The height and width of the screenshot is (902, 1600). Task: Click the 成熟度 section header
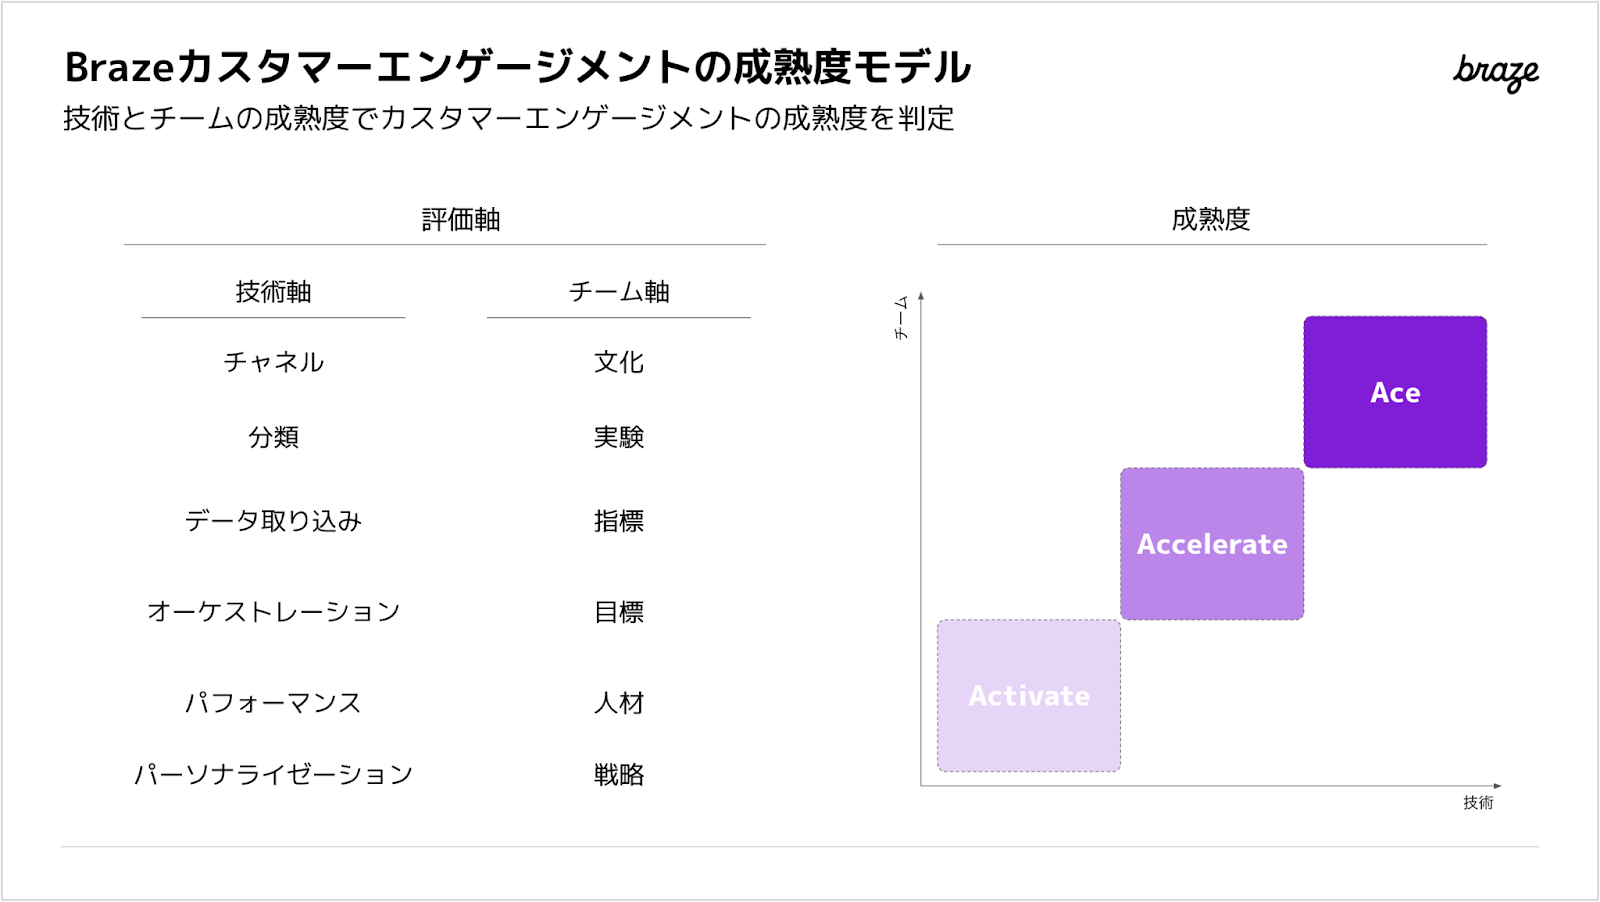[x=1211, y=220]
